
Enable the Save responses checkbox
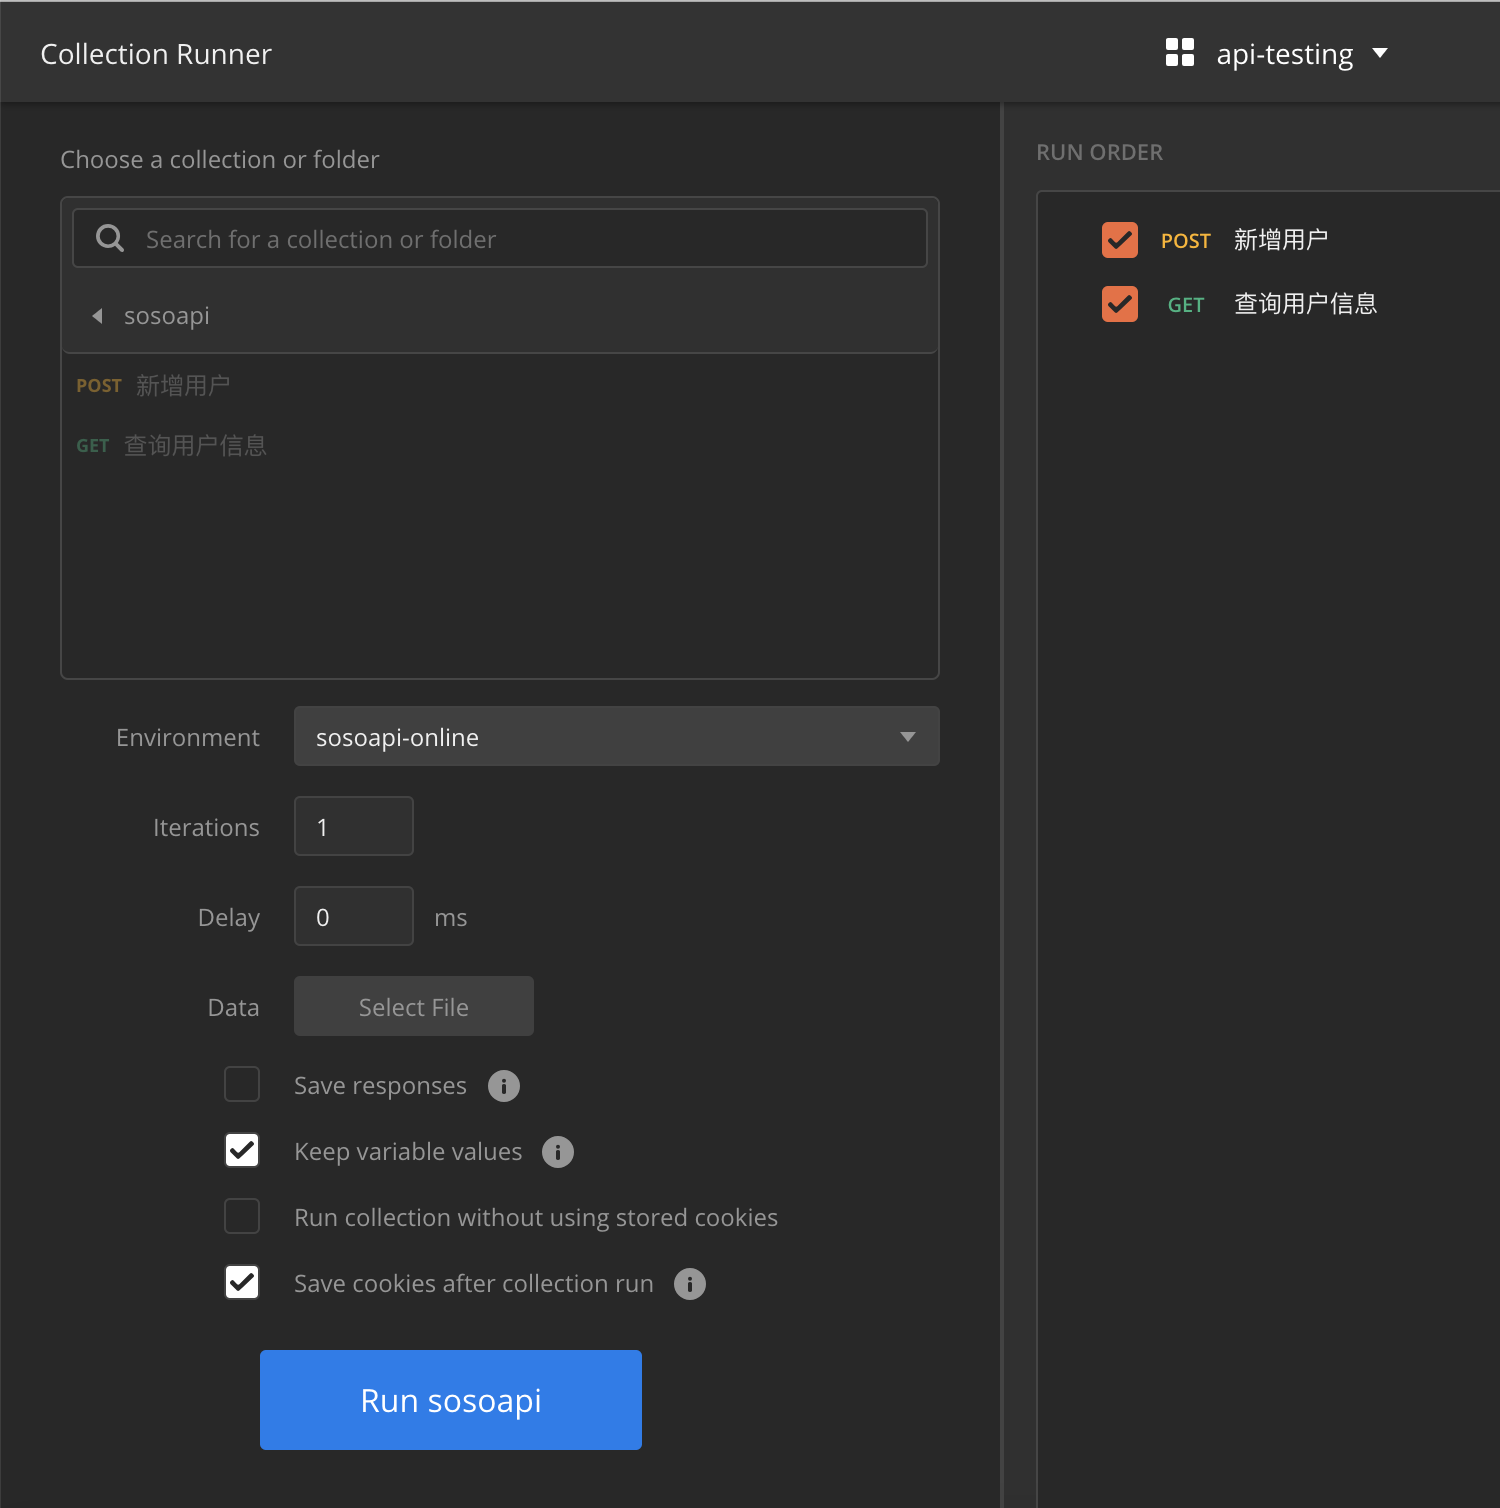coord(242,1084)
